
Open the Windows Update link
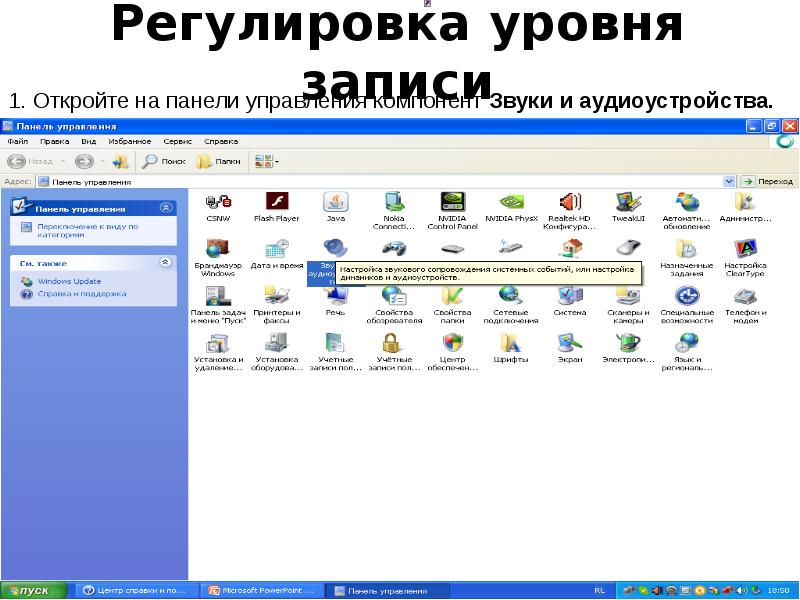69,281
